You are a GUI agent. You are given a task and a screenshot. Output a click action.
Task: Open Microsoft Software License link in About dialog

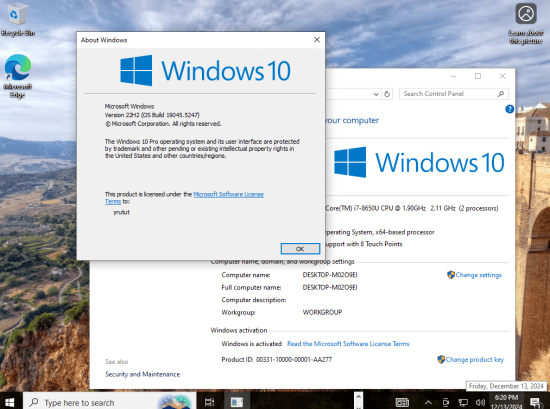click(228, 194)
